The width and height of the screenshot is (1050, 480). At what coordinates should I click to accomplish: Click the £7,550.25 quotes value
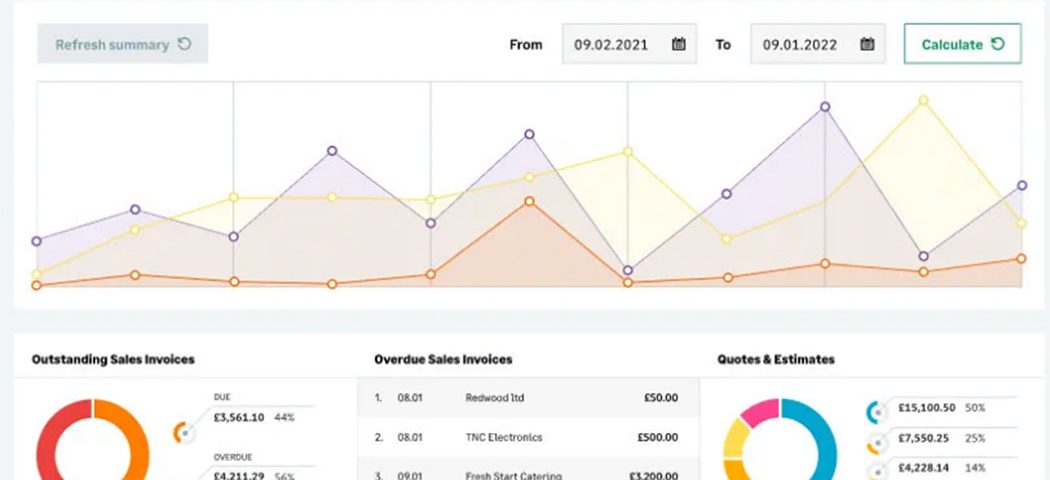pyautogui.click(x=925, y=438)
